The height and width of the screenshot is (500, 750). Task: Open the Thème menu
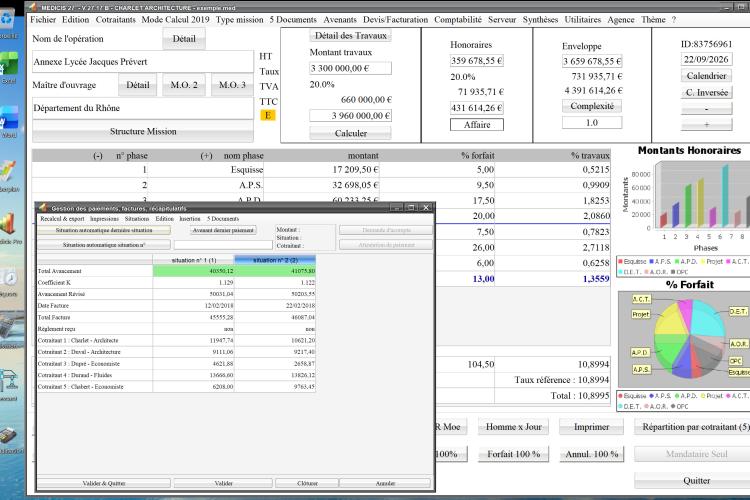[x=653, y=20]
